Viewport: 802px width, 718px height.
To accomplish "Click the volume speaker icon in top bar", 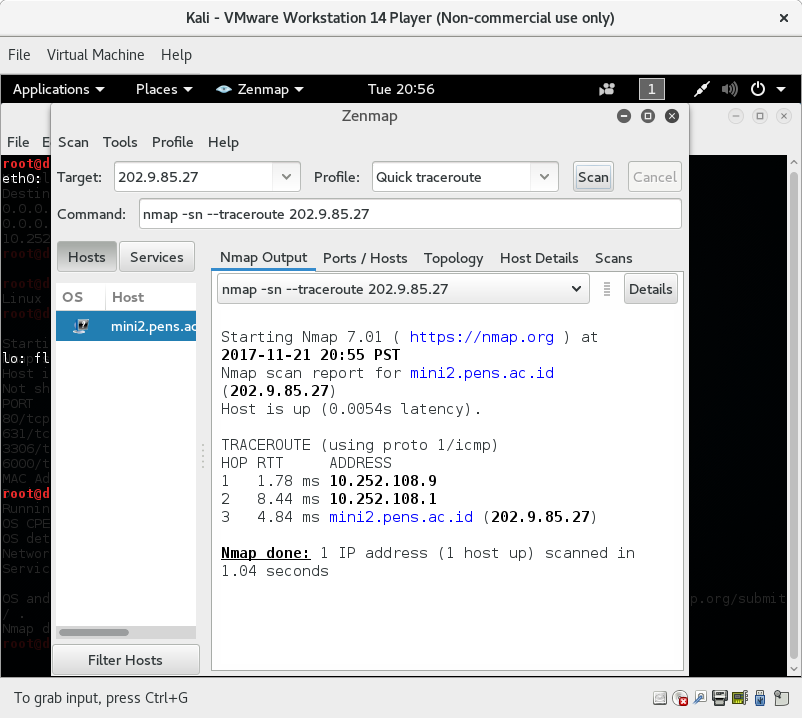I will pos(729,89).
